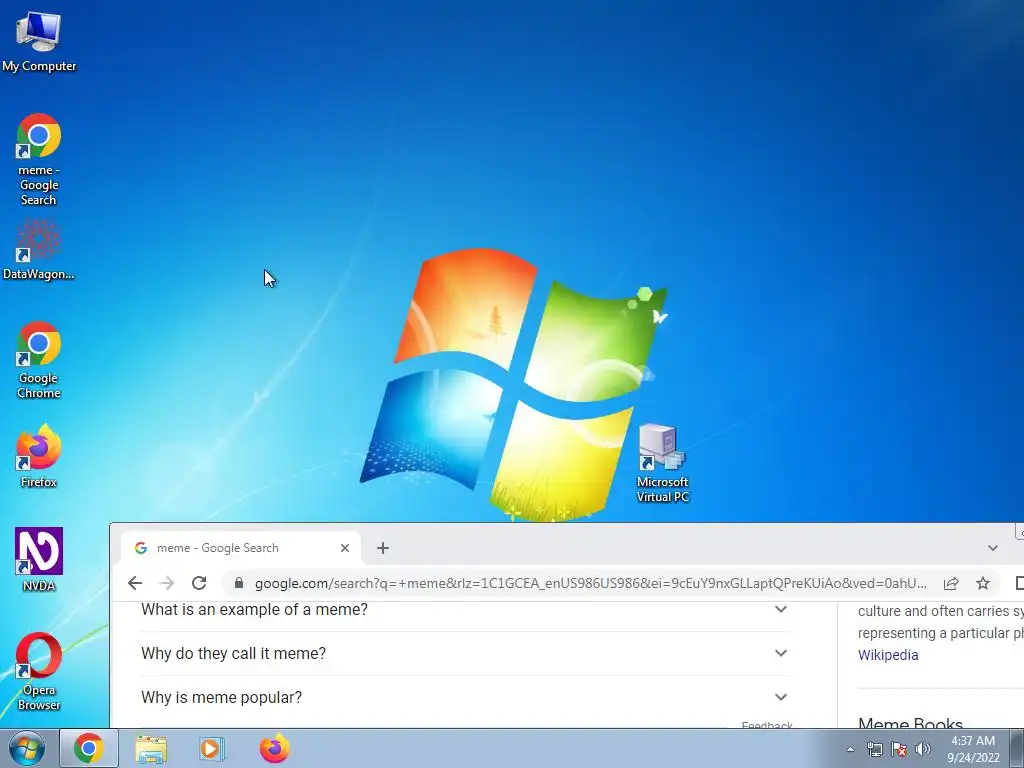Show hidden tray icons arrow
1024x768 pixels.
850,750
